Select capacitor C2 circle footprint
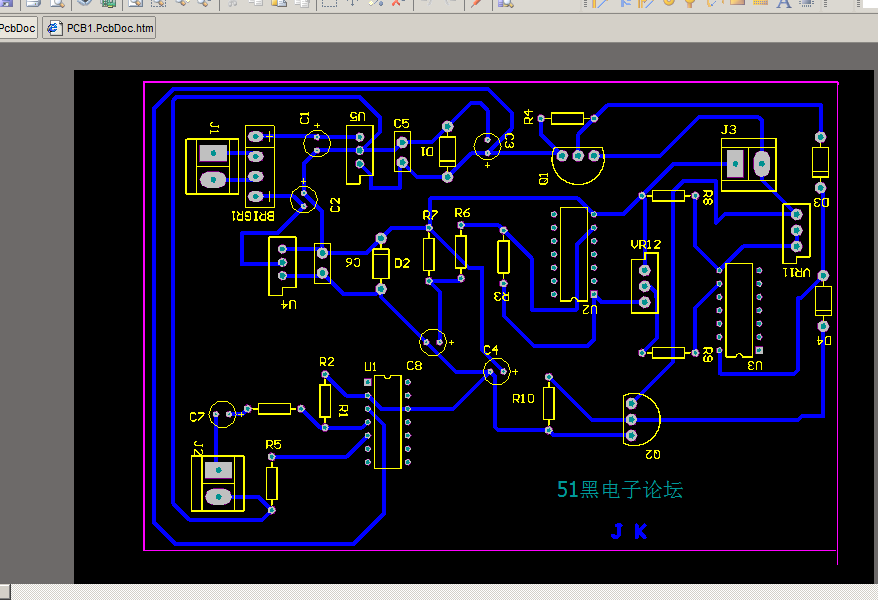This screenshot has width=878, height=600. click(304, 199)
